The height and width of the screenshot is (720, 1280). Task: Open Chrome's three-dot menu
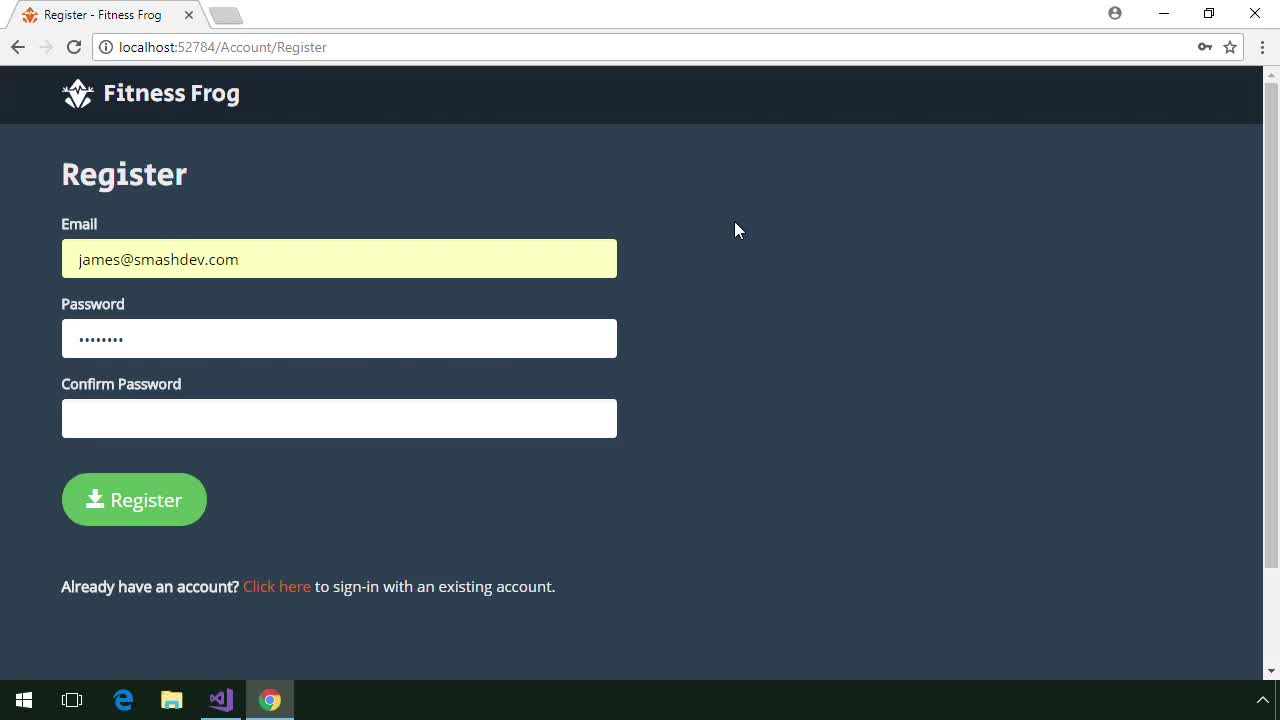coord(1261,47)
